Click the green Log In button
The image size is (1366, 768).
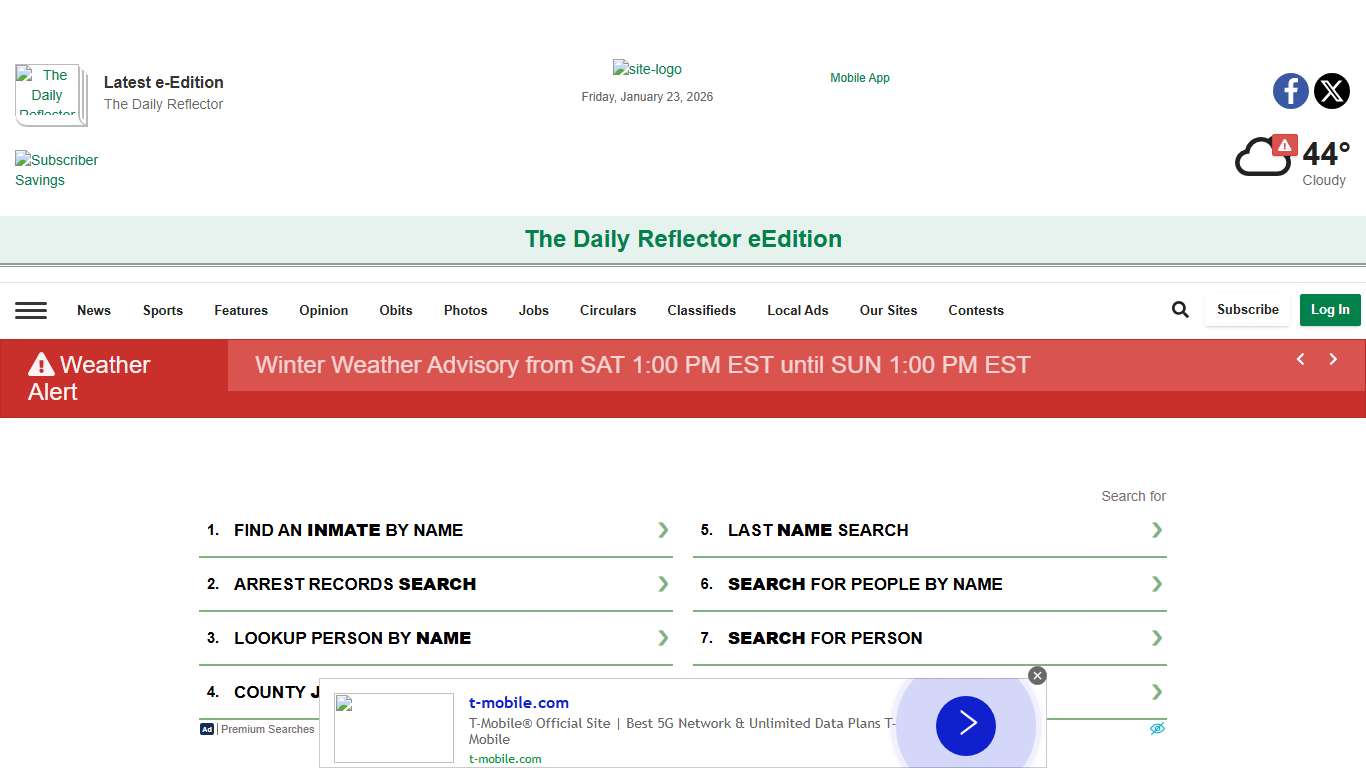(x=1330, y=310)
